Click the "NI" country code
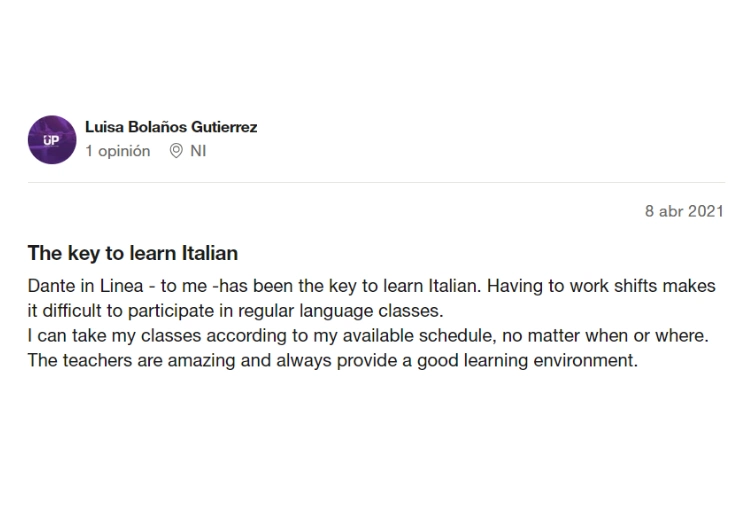The image size is (750, 520). click(198, 151)
